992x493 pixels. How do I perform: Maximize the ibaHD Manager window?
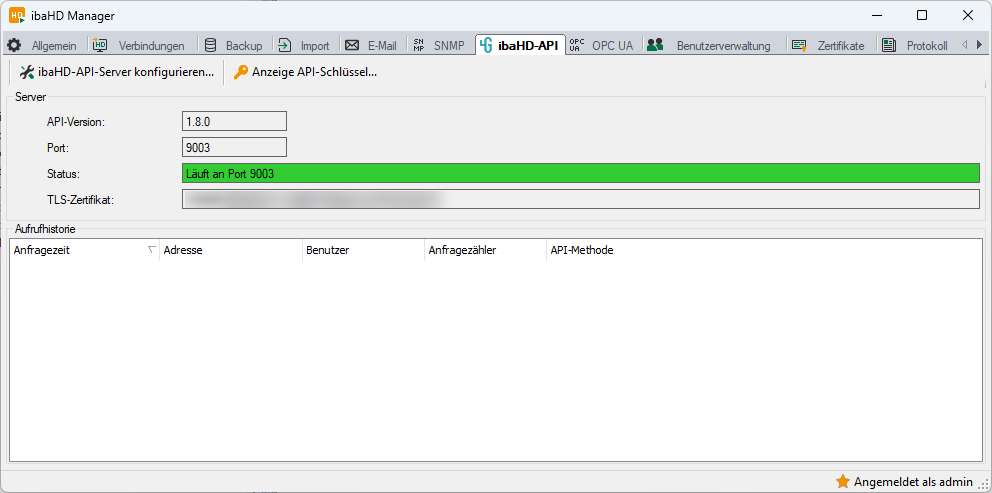coord(922,15)
